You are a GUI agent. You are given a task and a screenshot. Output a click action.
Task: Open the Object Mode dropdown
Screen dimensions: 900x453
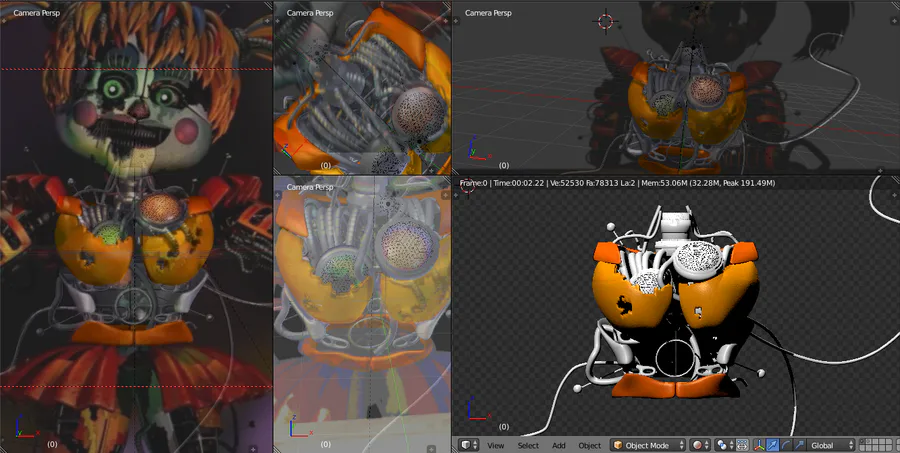click(x=649, y=445)
